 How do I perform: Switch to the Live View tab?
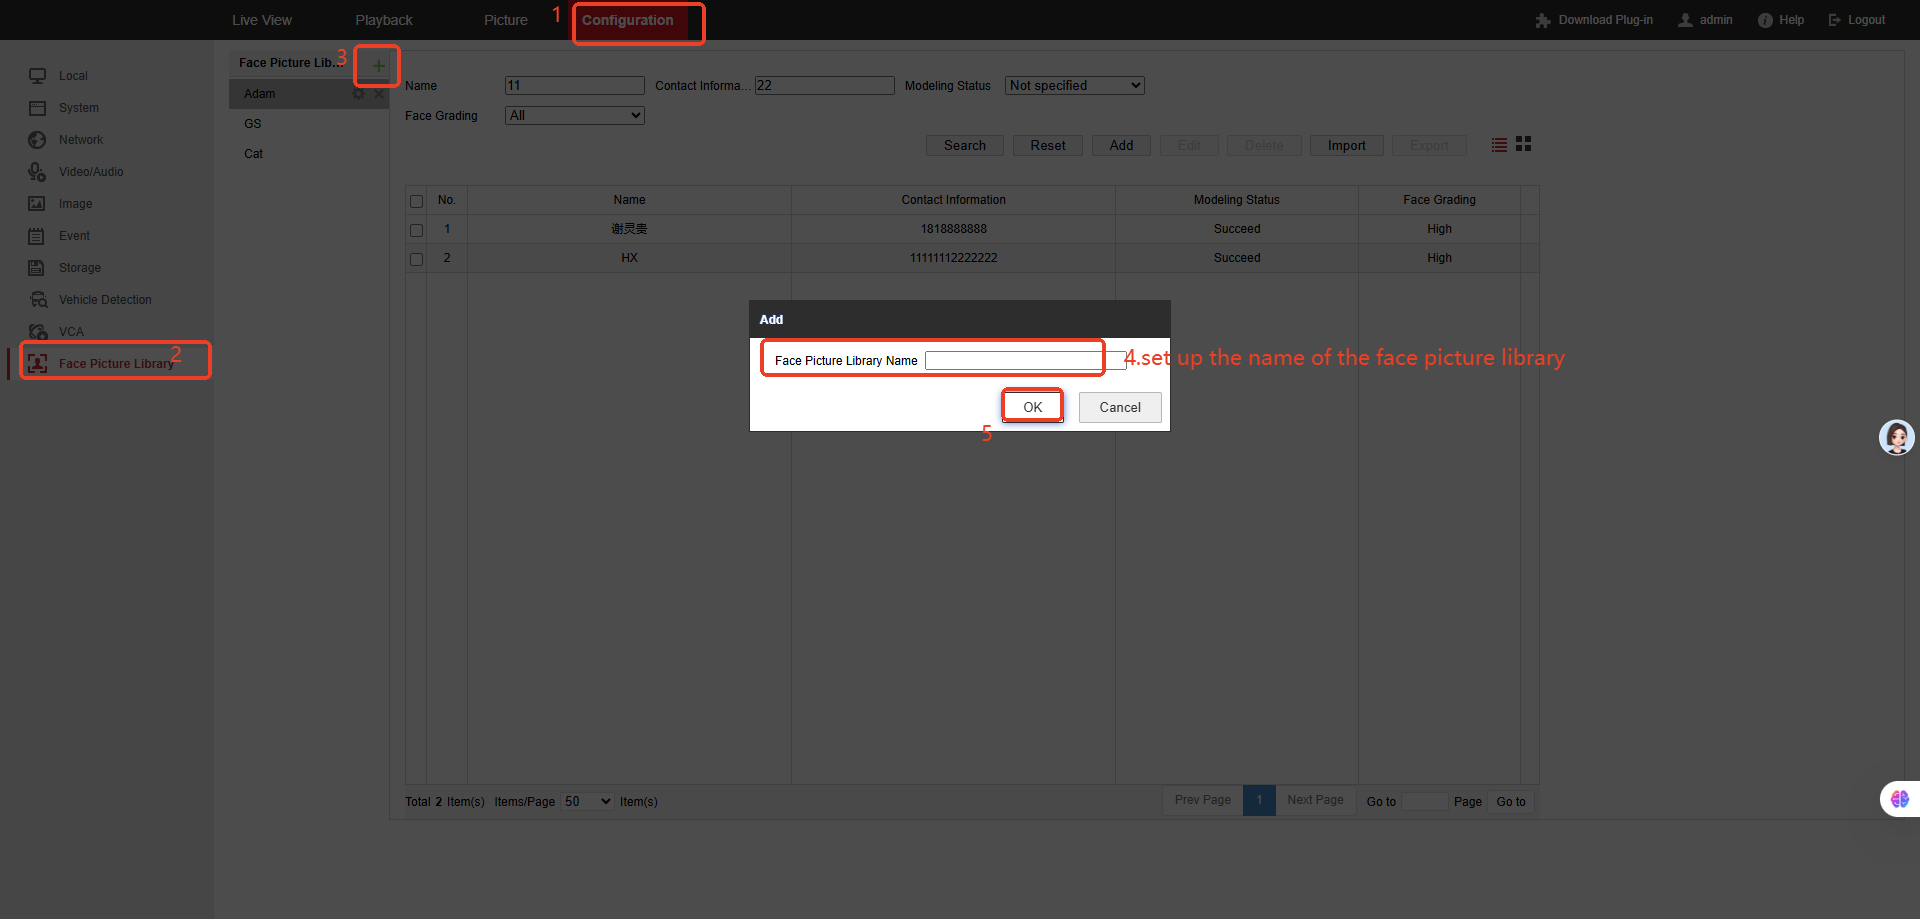(262, 20)
